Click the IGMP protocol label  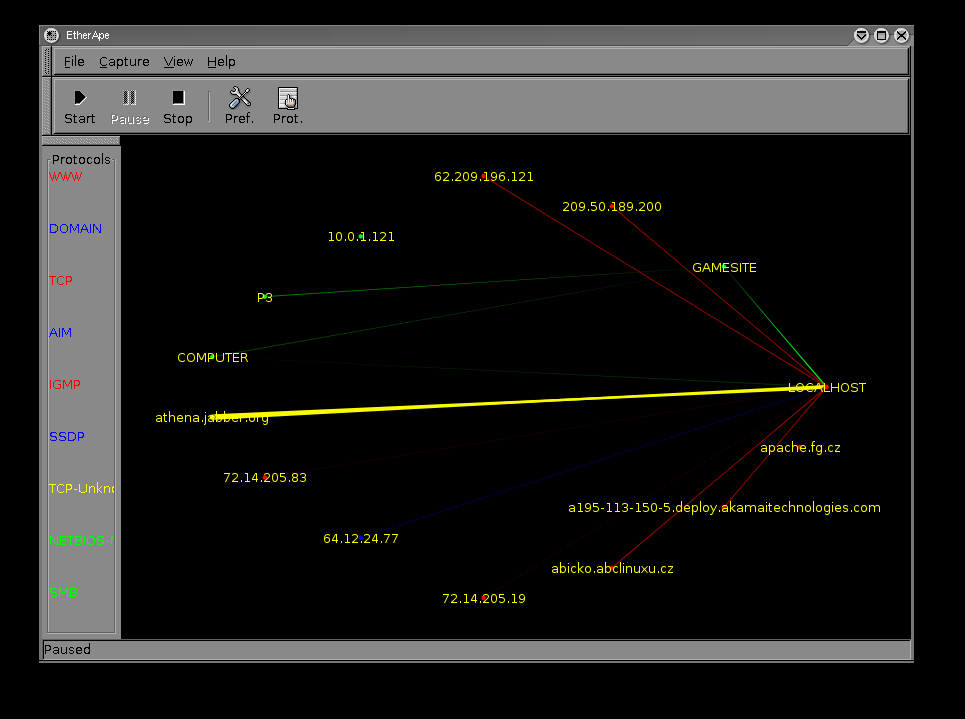65,385
